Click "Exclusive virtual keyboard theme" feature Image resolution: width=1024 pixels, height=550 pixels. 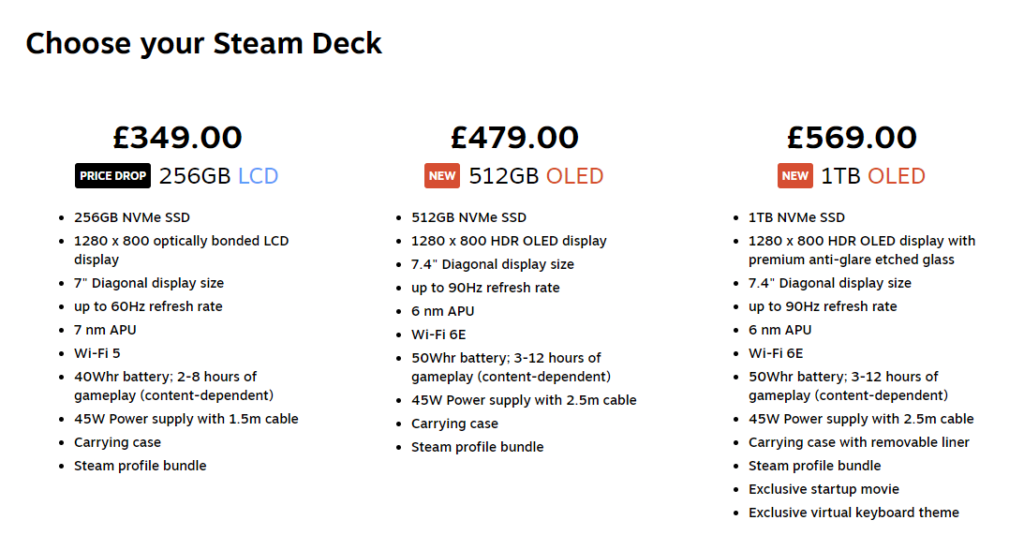(854, 512)
